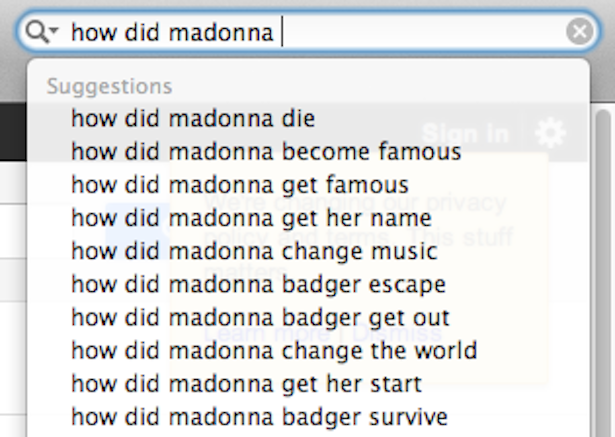Choose 'how did madonna become famous' suggestion
Screen dimensions: 615x437
(x=308, y=152)
